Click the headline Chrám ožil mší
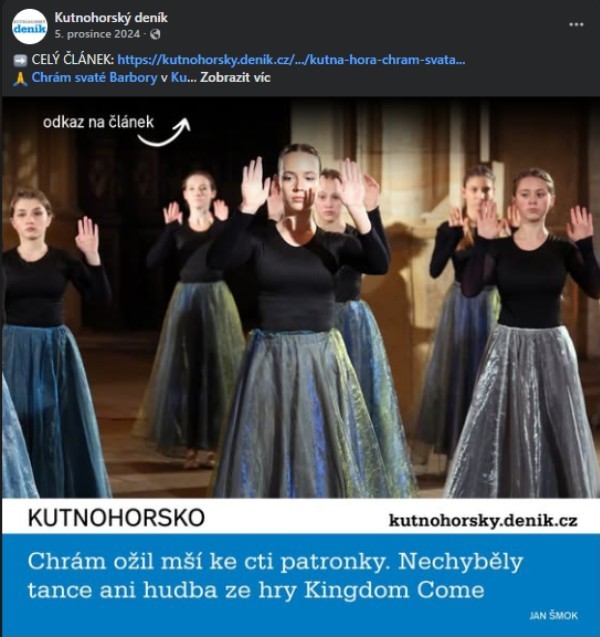Viewport: 600px width, 637px height. (x=275, y=576)
